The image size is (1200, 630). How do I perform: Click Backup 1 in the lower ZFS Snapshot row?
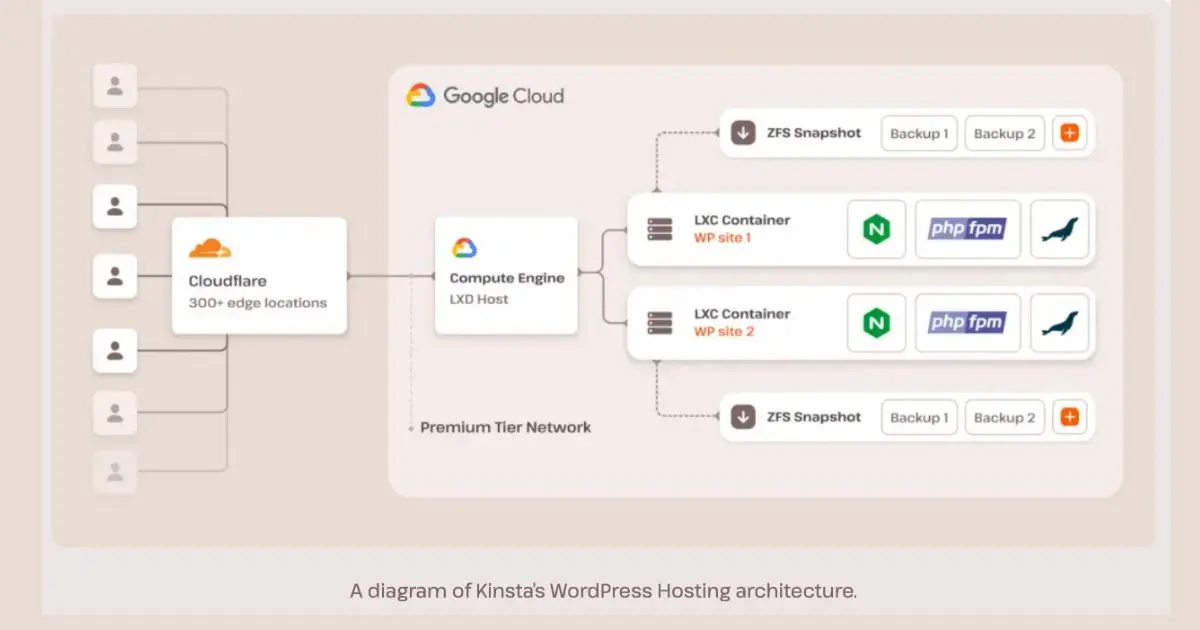pos(919,417)
